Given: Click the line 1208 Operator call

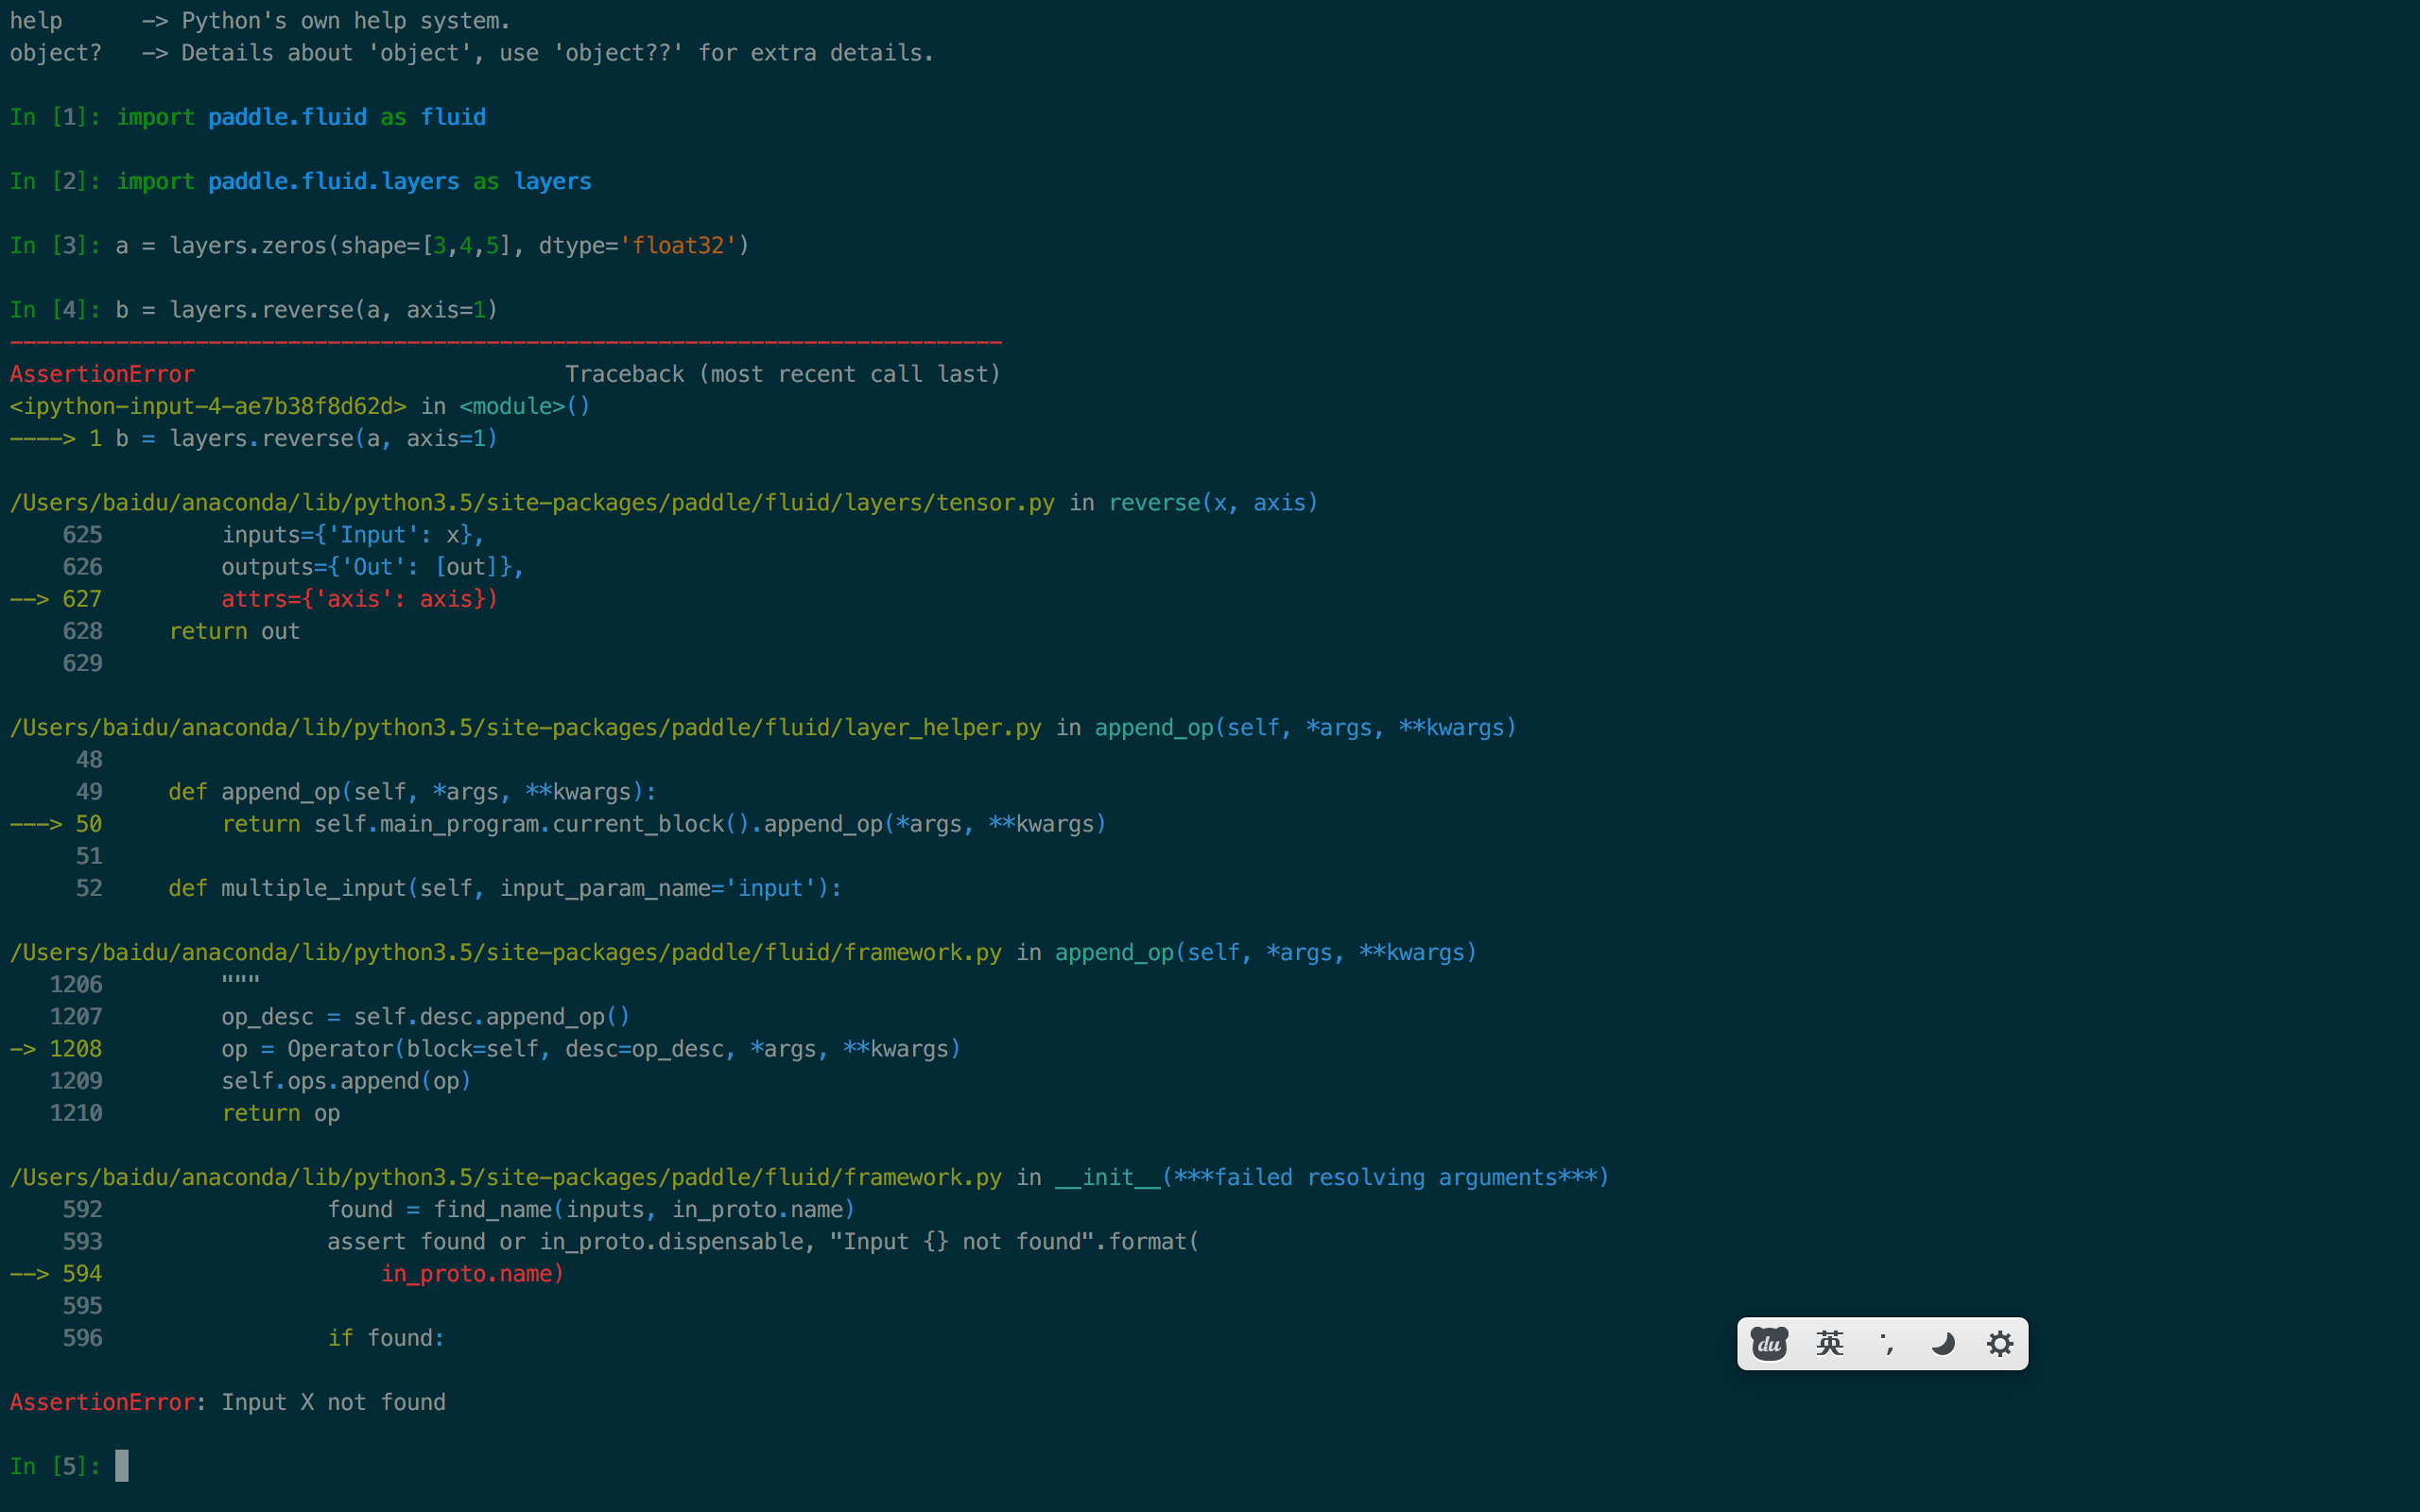Looking at the screenshot, I should (x=590, y=1049).
